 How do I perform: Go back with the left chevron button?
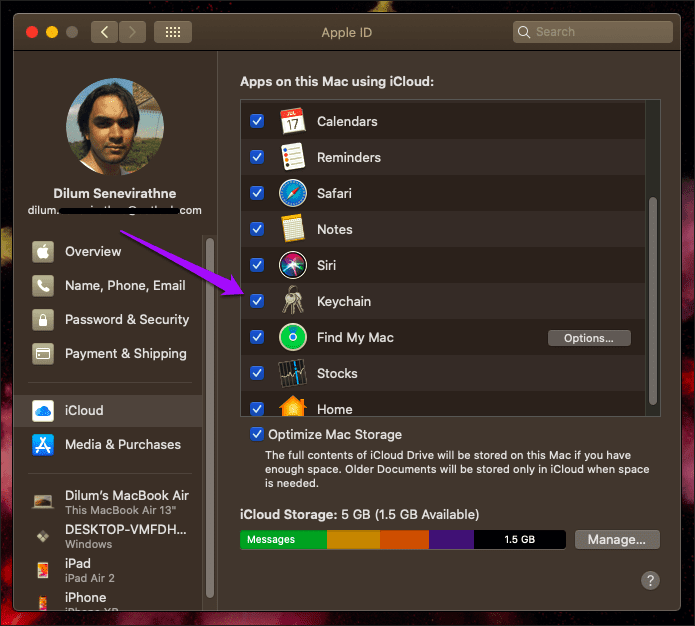(105, 32)
